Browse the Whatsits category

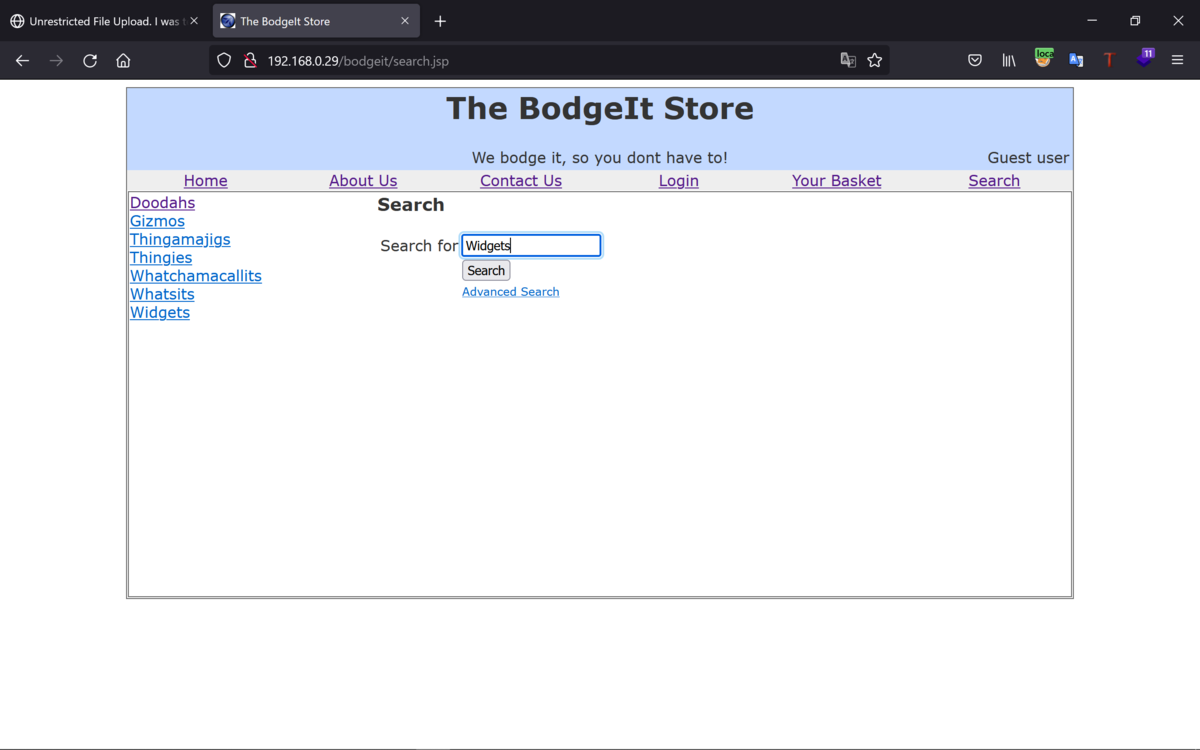[x=162, y=294]
